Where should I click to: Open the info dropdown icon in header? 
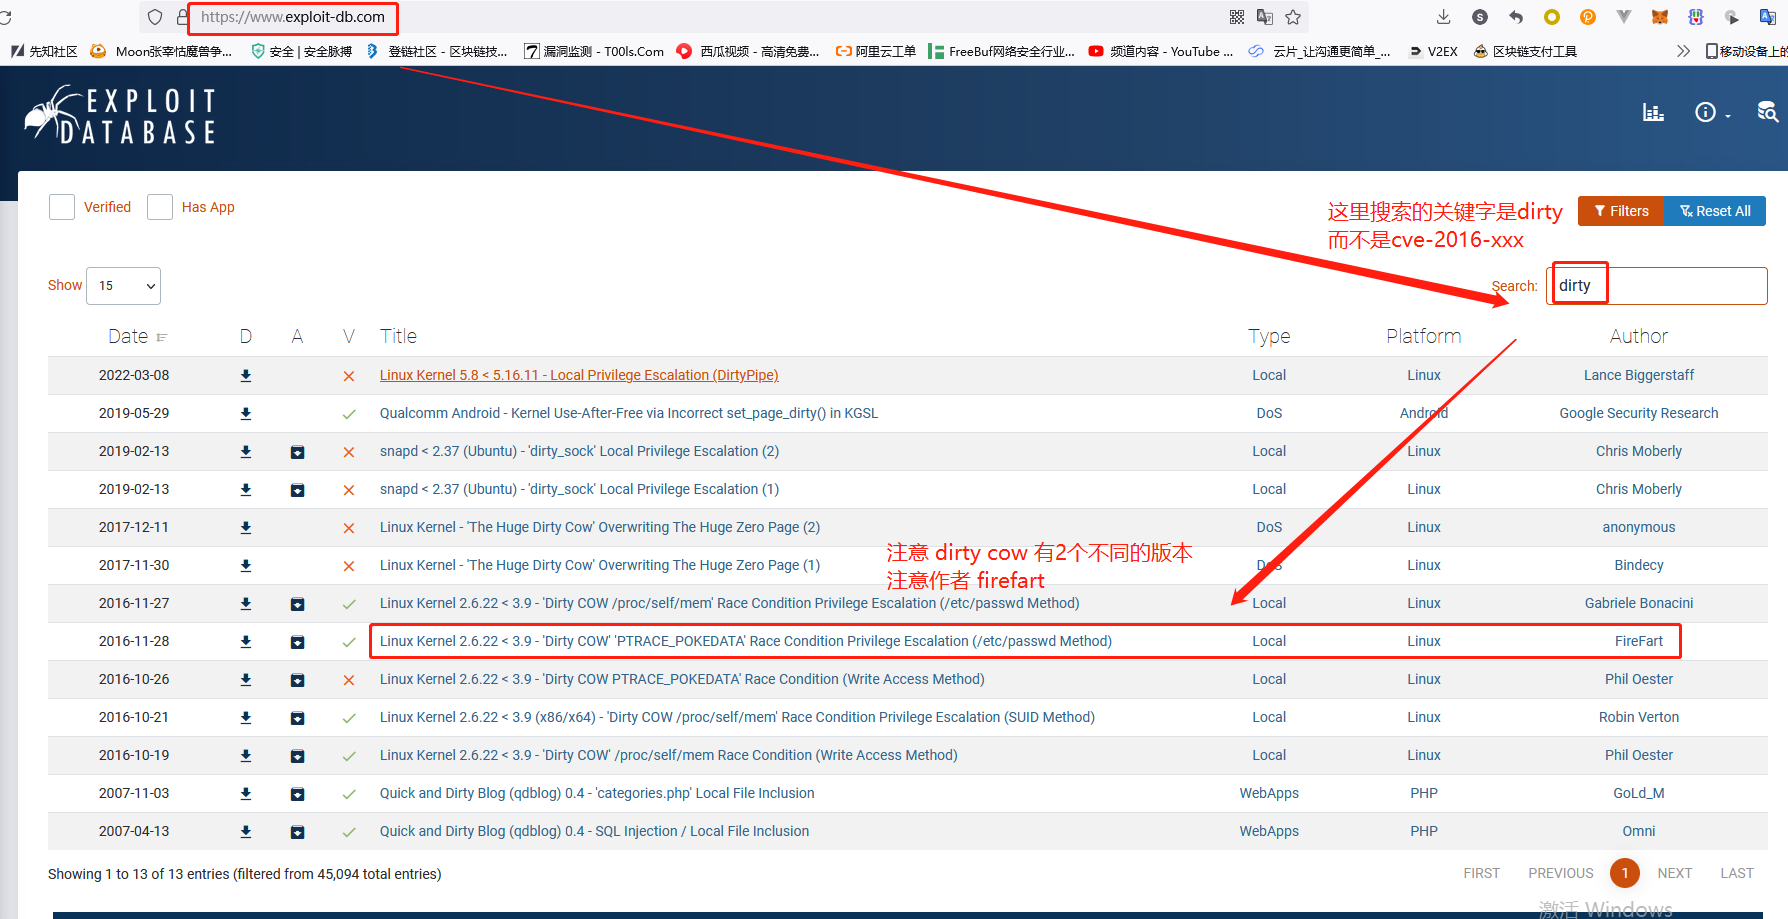tap(1711, 113)
